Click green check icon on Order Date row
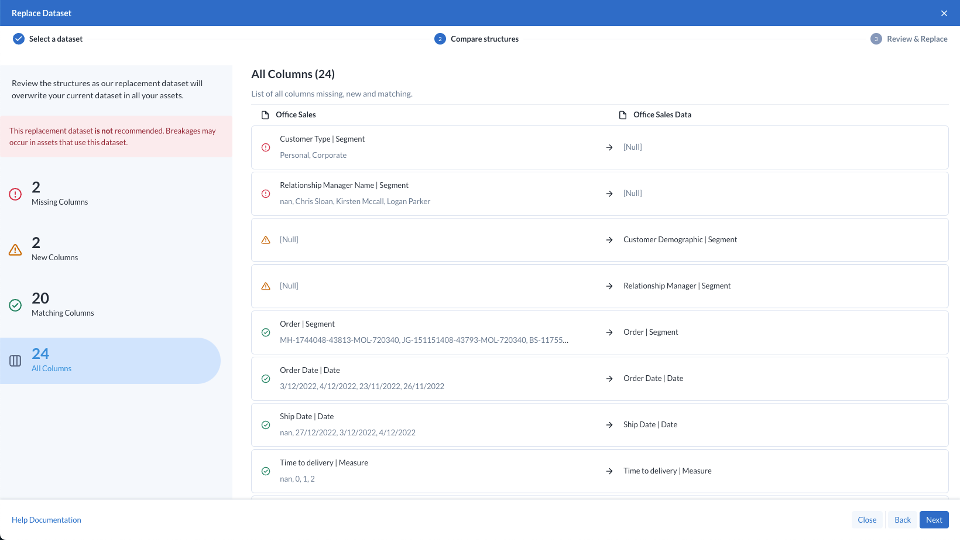The height and width of the screenshot is (540, 960). 265,379
